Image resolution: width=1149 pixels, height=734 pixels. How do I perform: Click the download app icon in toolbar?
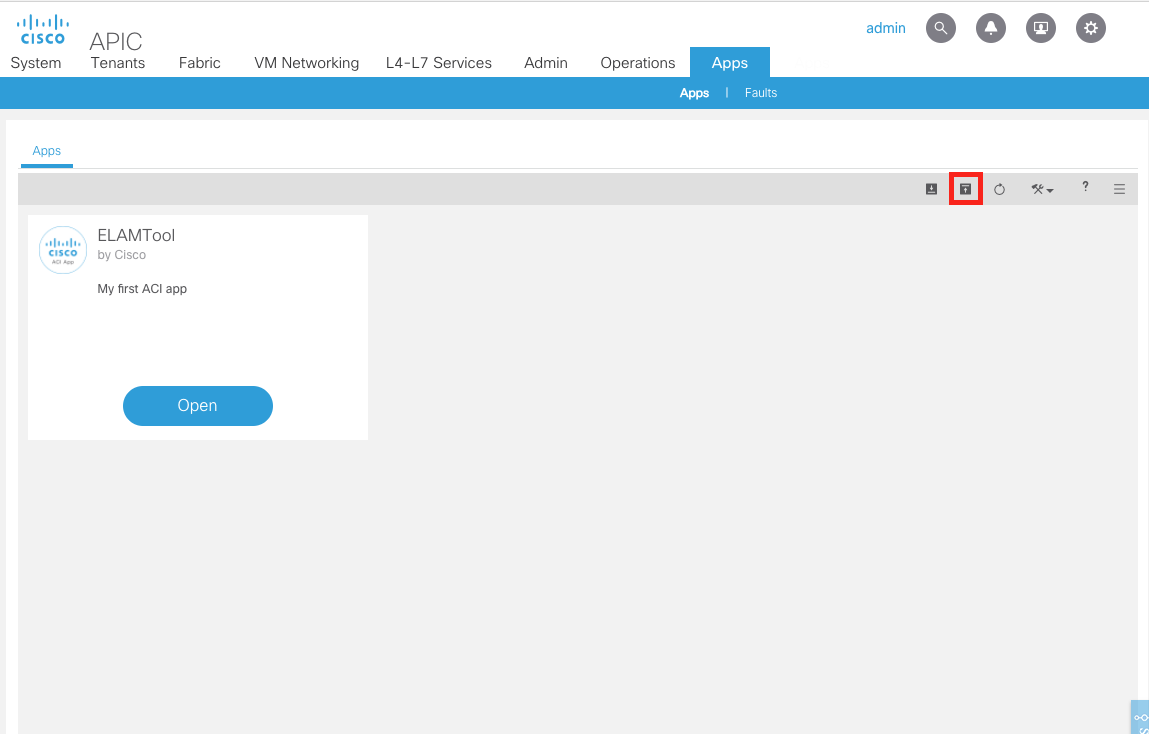coord(931,189)
